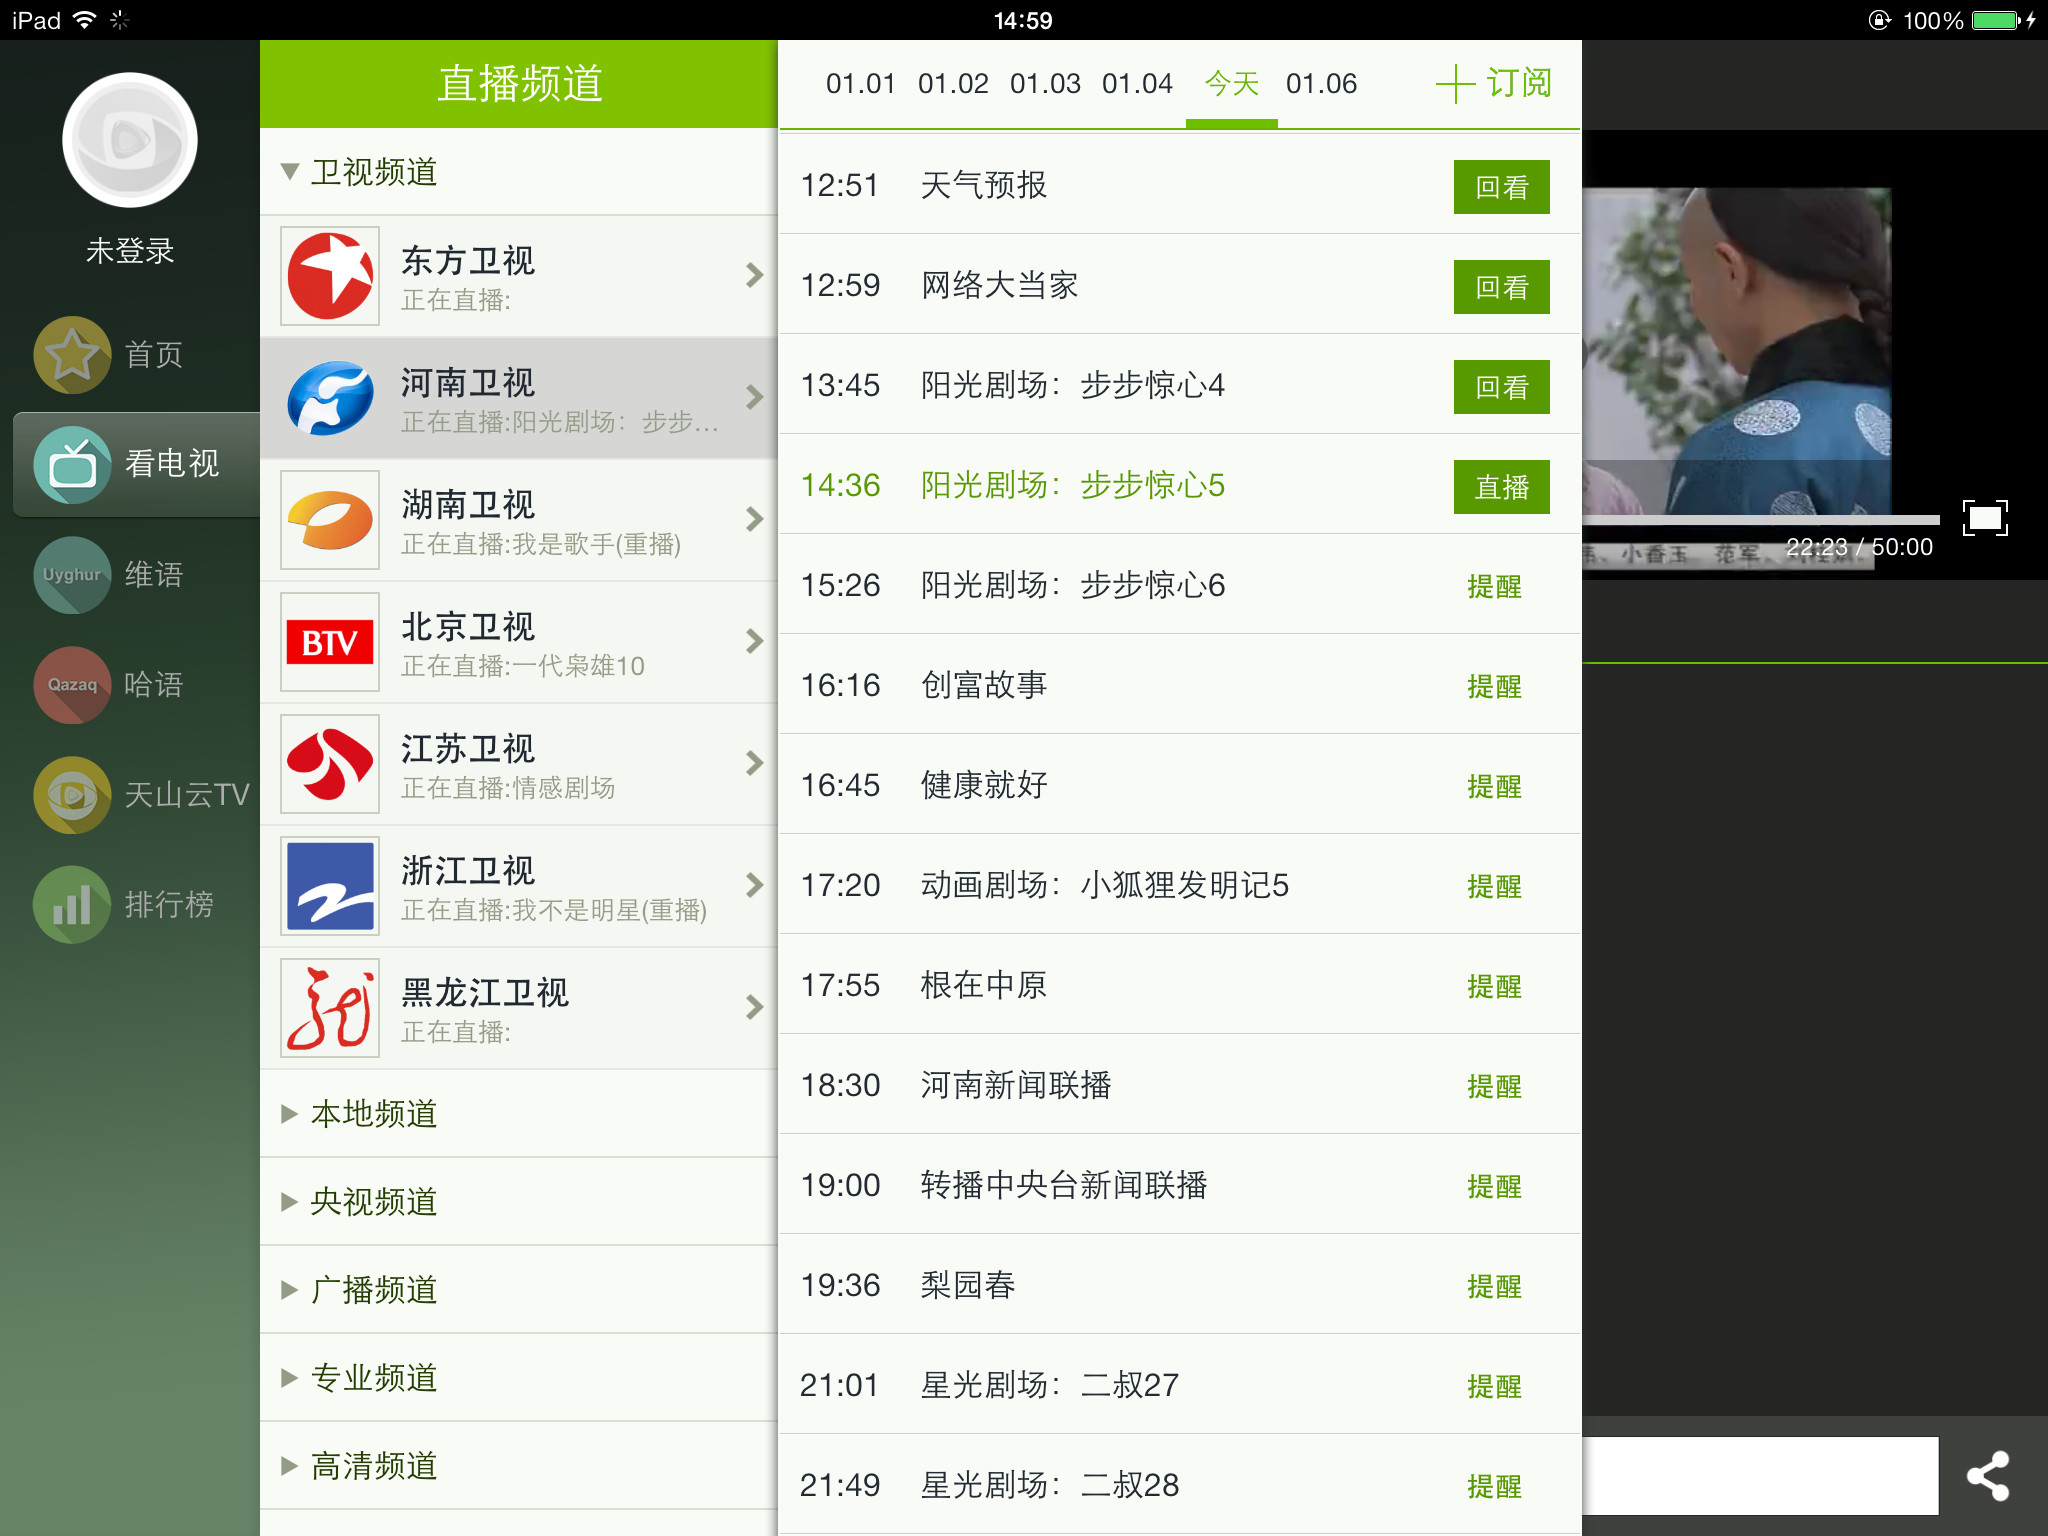The height and width of the screenshot is (1536, 2048).
Task: Open 天山云TV from sidebar
Action: point(72,794)
